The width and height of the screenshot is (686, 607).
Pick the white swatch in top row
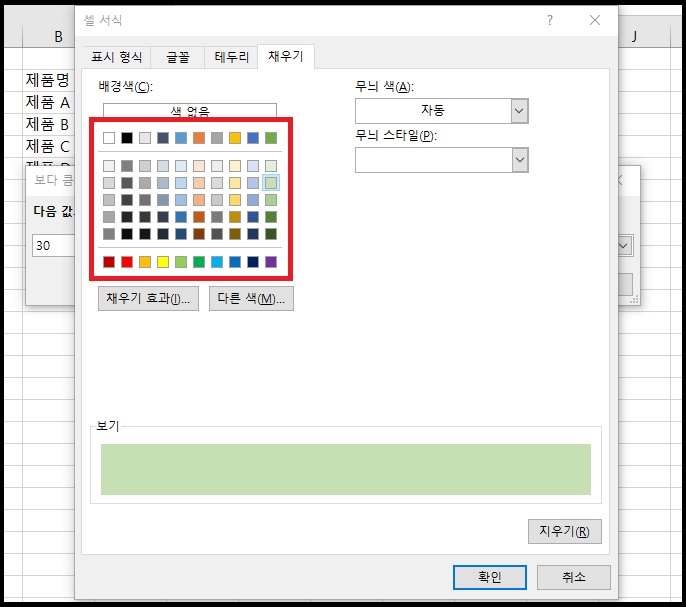(109, 138)
